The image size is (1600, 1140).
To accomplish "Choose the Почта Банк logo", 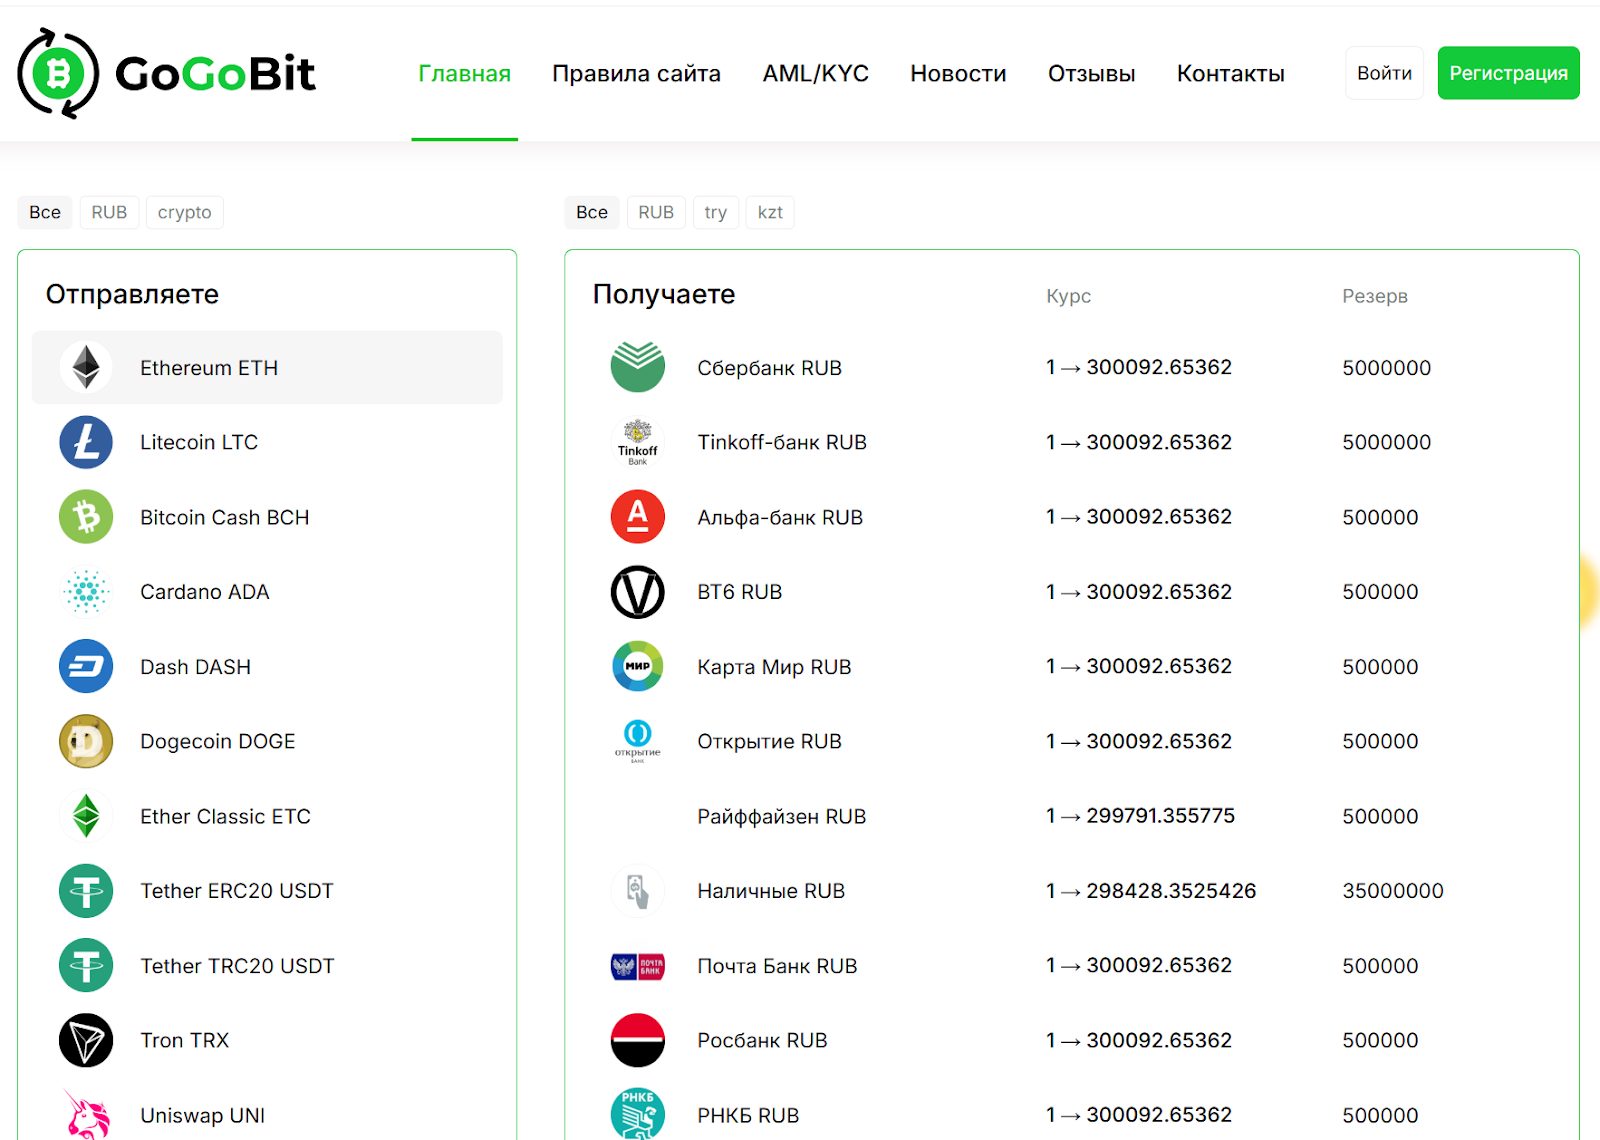I will [638, 966].
